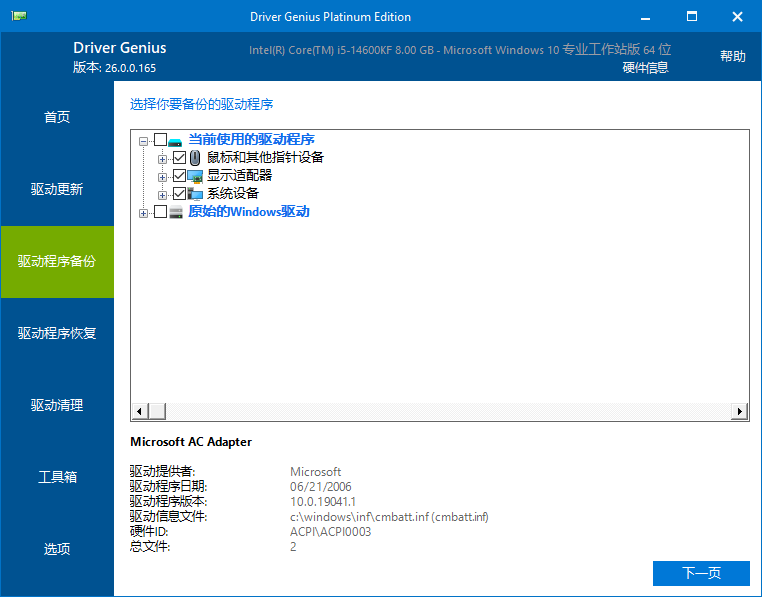Image resolution: width=762 pixels, height=597 pixels.
Task: Click the Driver Genius app icon in title bar
Action: pos(19,16)
